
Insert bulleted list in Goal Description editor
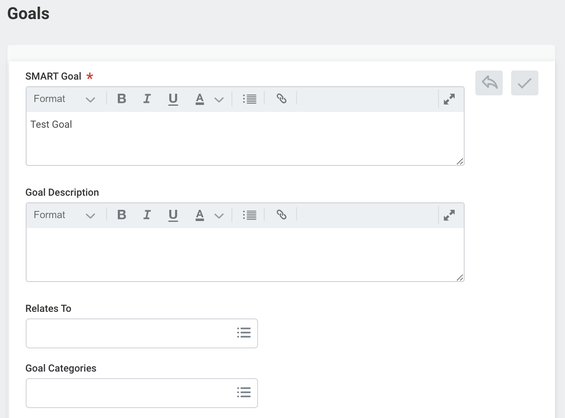tap(249, 215)
